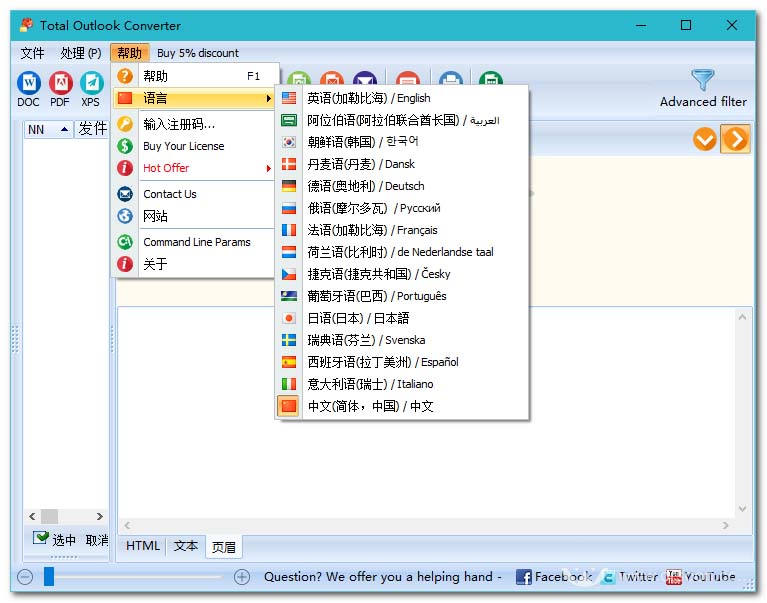Select Contact Us menu entry
767x603 pixels.
click(x=195, y=194)
